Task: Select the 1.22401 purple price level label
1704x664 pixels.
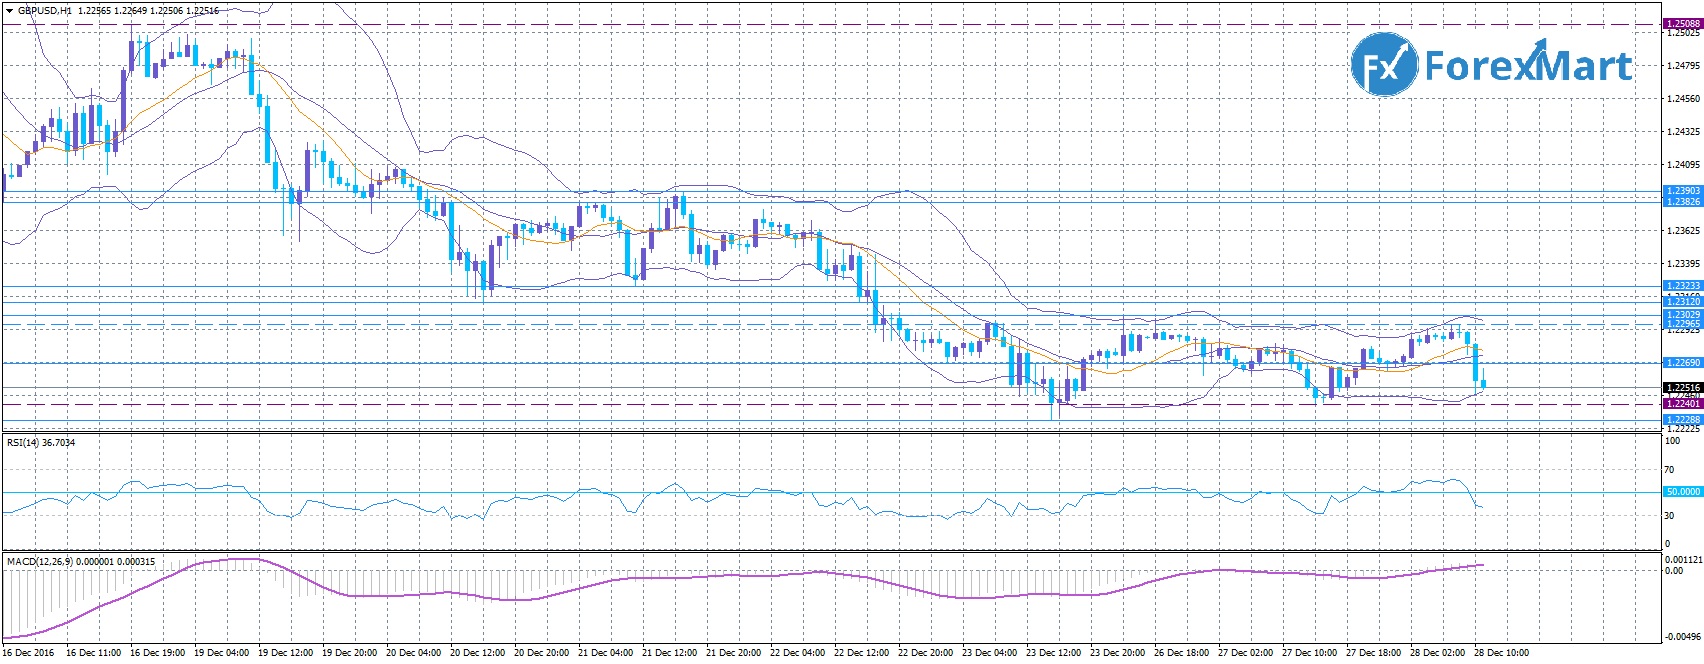Action: pyautogui.click(x=1681, y=404)
